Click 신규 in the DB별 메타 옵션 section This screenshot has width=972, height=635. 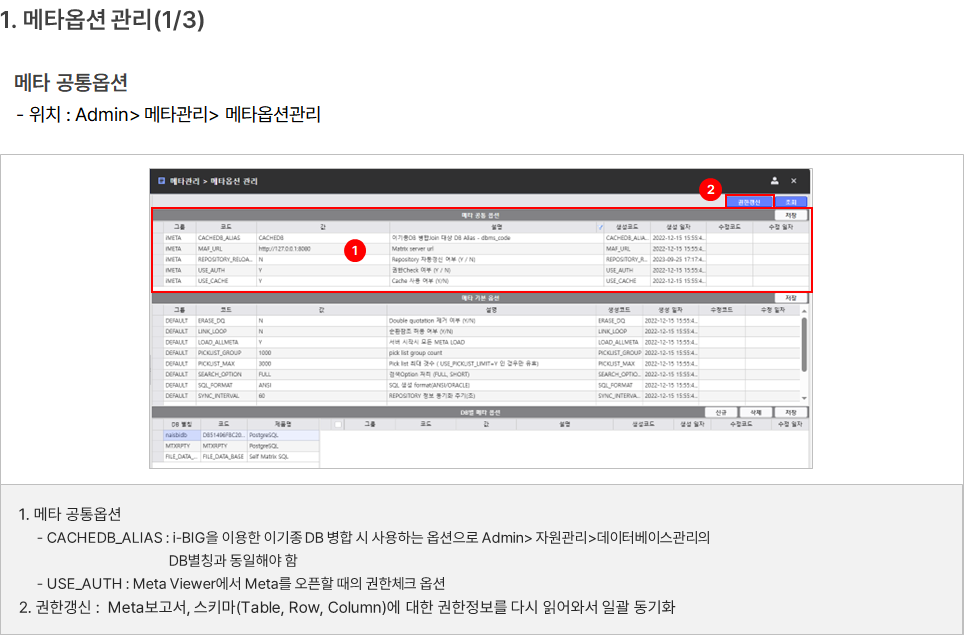[721, 412]
